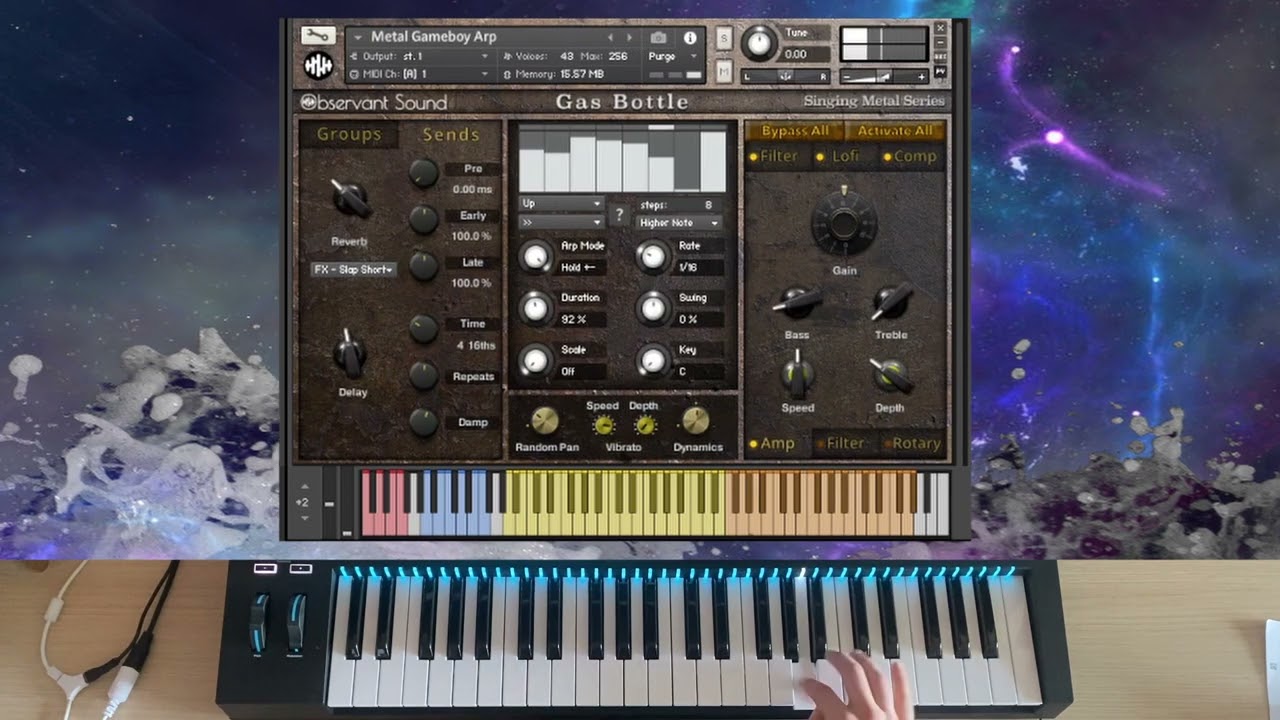Viewport: 1280px width, 720px height.
Task: Click the Scale knob
Action: (x=536, y=360)
